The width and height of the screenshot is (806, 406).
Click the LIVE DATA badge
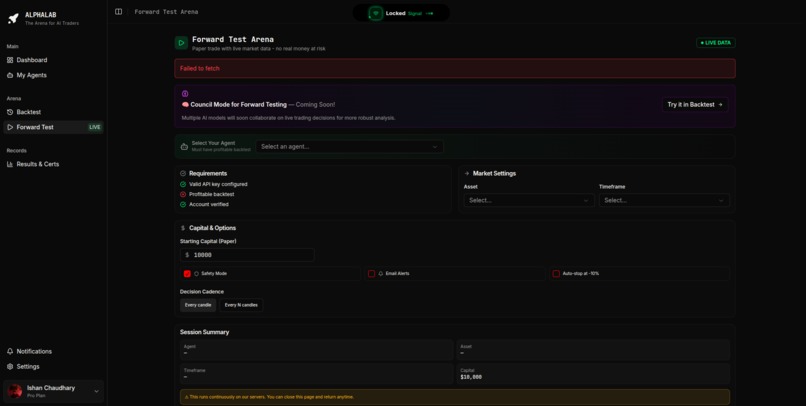click(x=716, y=43)
